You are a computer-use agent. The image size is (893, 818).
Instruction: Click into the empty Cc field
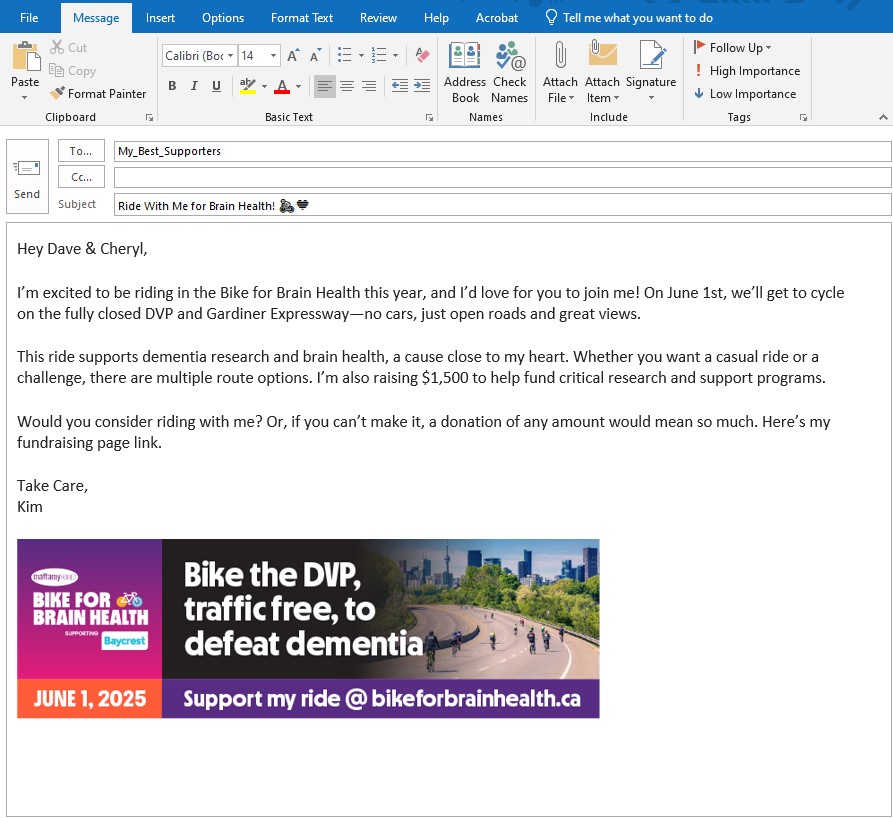click(502, 177)
